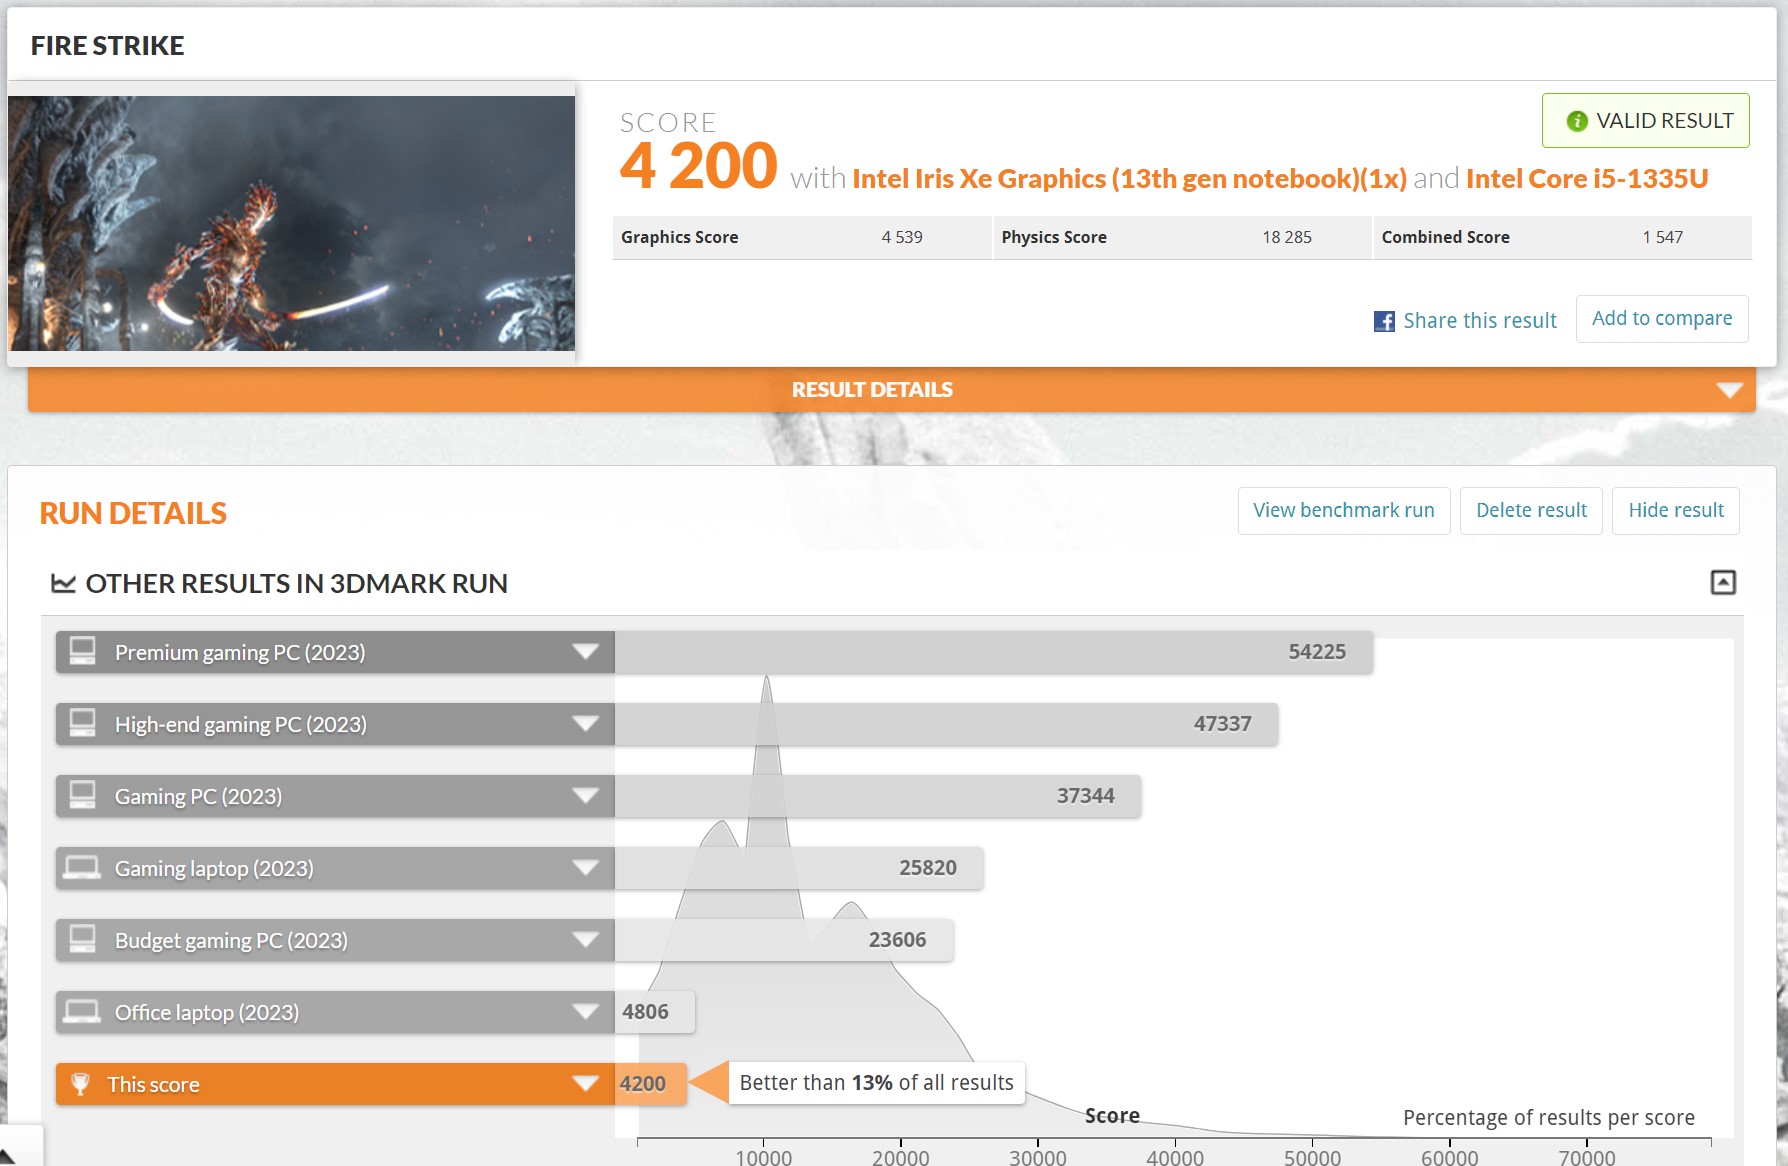The width and height of the screenshot is (1788, 1166).
Task: Expand the Premium gaming PC (2023) dropdown arrow
Action: [585, 652]
